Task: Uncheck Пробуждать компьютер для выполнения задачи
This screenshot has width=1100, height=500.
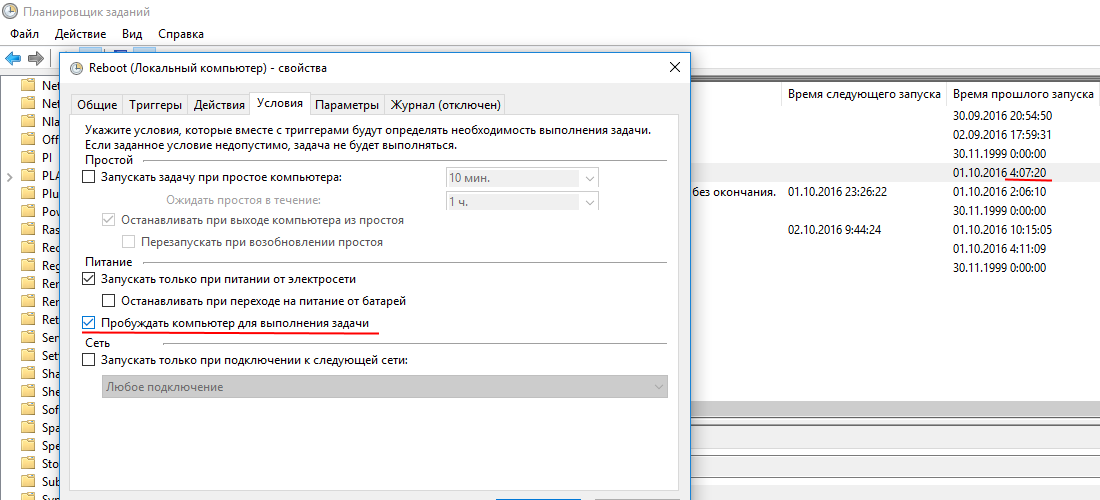Action: [x=90, y=323]
